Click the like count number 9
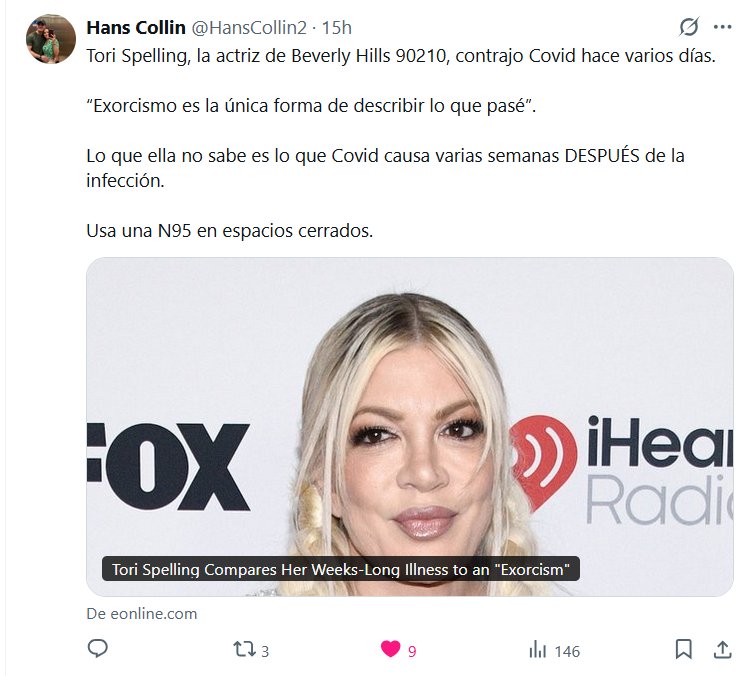This screenshot has width=754, height=676. tap(412, 651)
